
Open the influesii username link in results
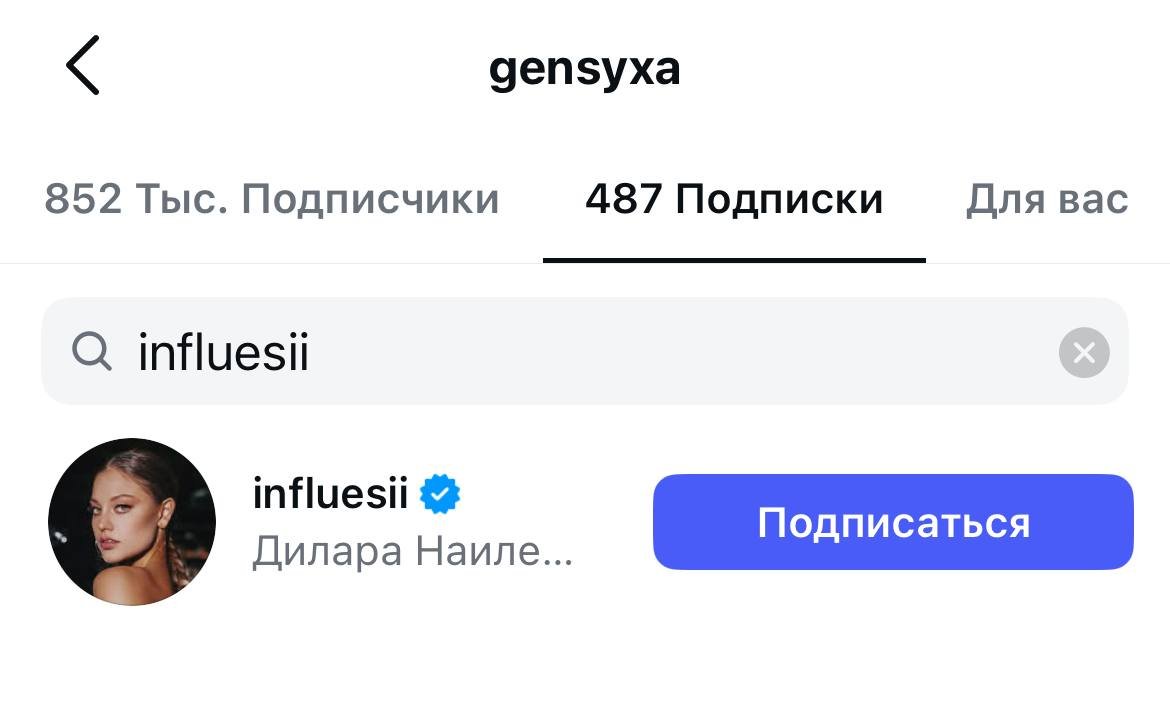click(330, 494)
